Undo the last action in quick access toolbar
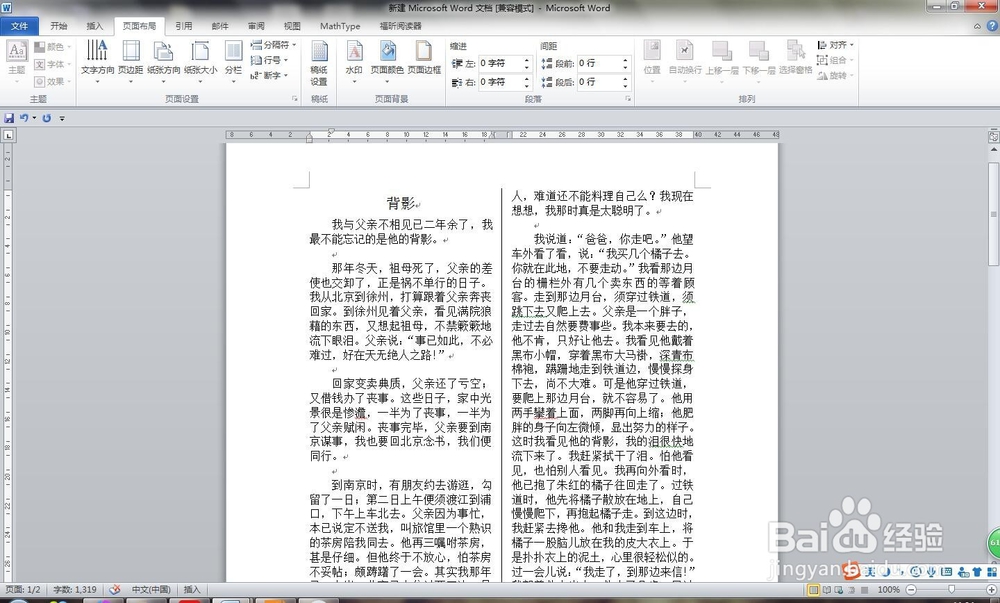Image resolution: width=1000 pixels, height=603 pixels. pos(24,118)
